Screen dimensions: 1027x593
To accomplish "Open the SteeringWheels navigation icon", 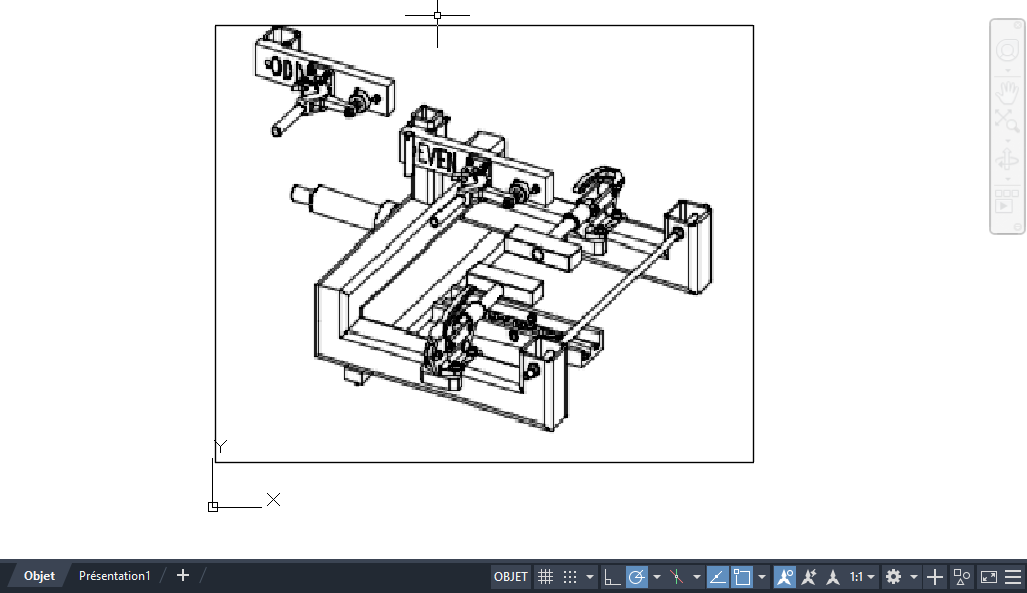I will [1007, 50].
